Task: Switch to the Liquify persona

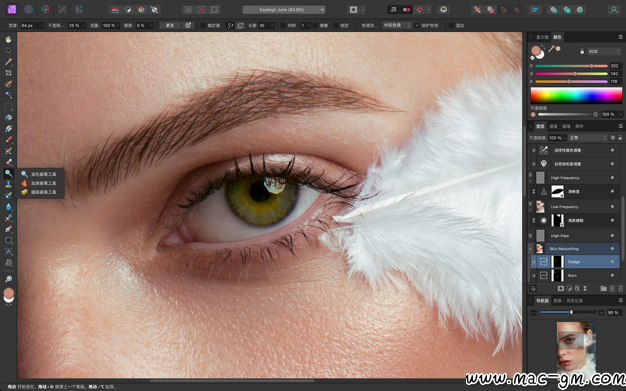Action: (29, 9)
